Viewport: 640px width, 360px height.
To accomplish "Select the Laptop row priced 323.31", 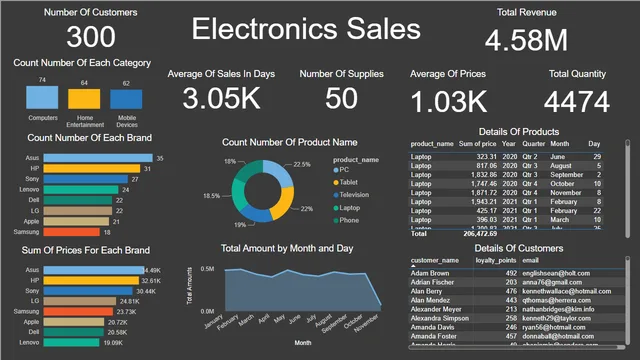I will (506, 157).
